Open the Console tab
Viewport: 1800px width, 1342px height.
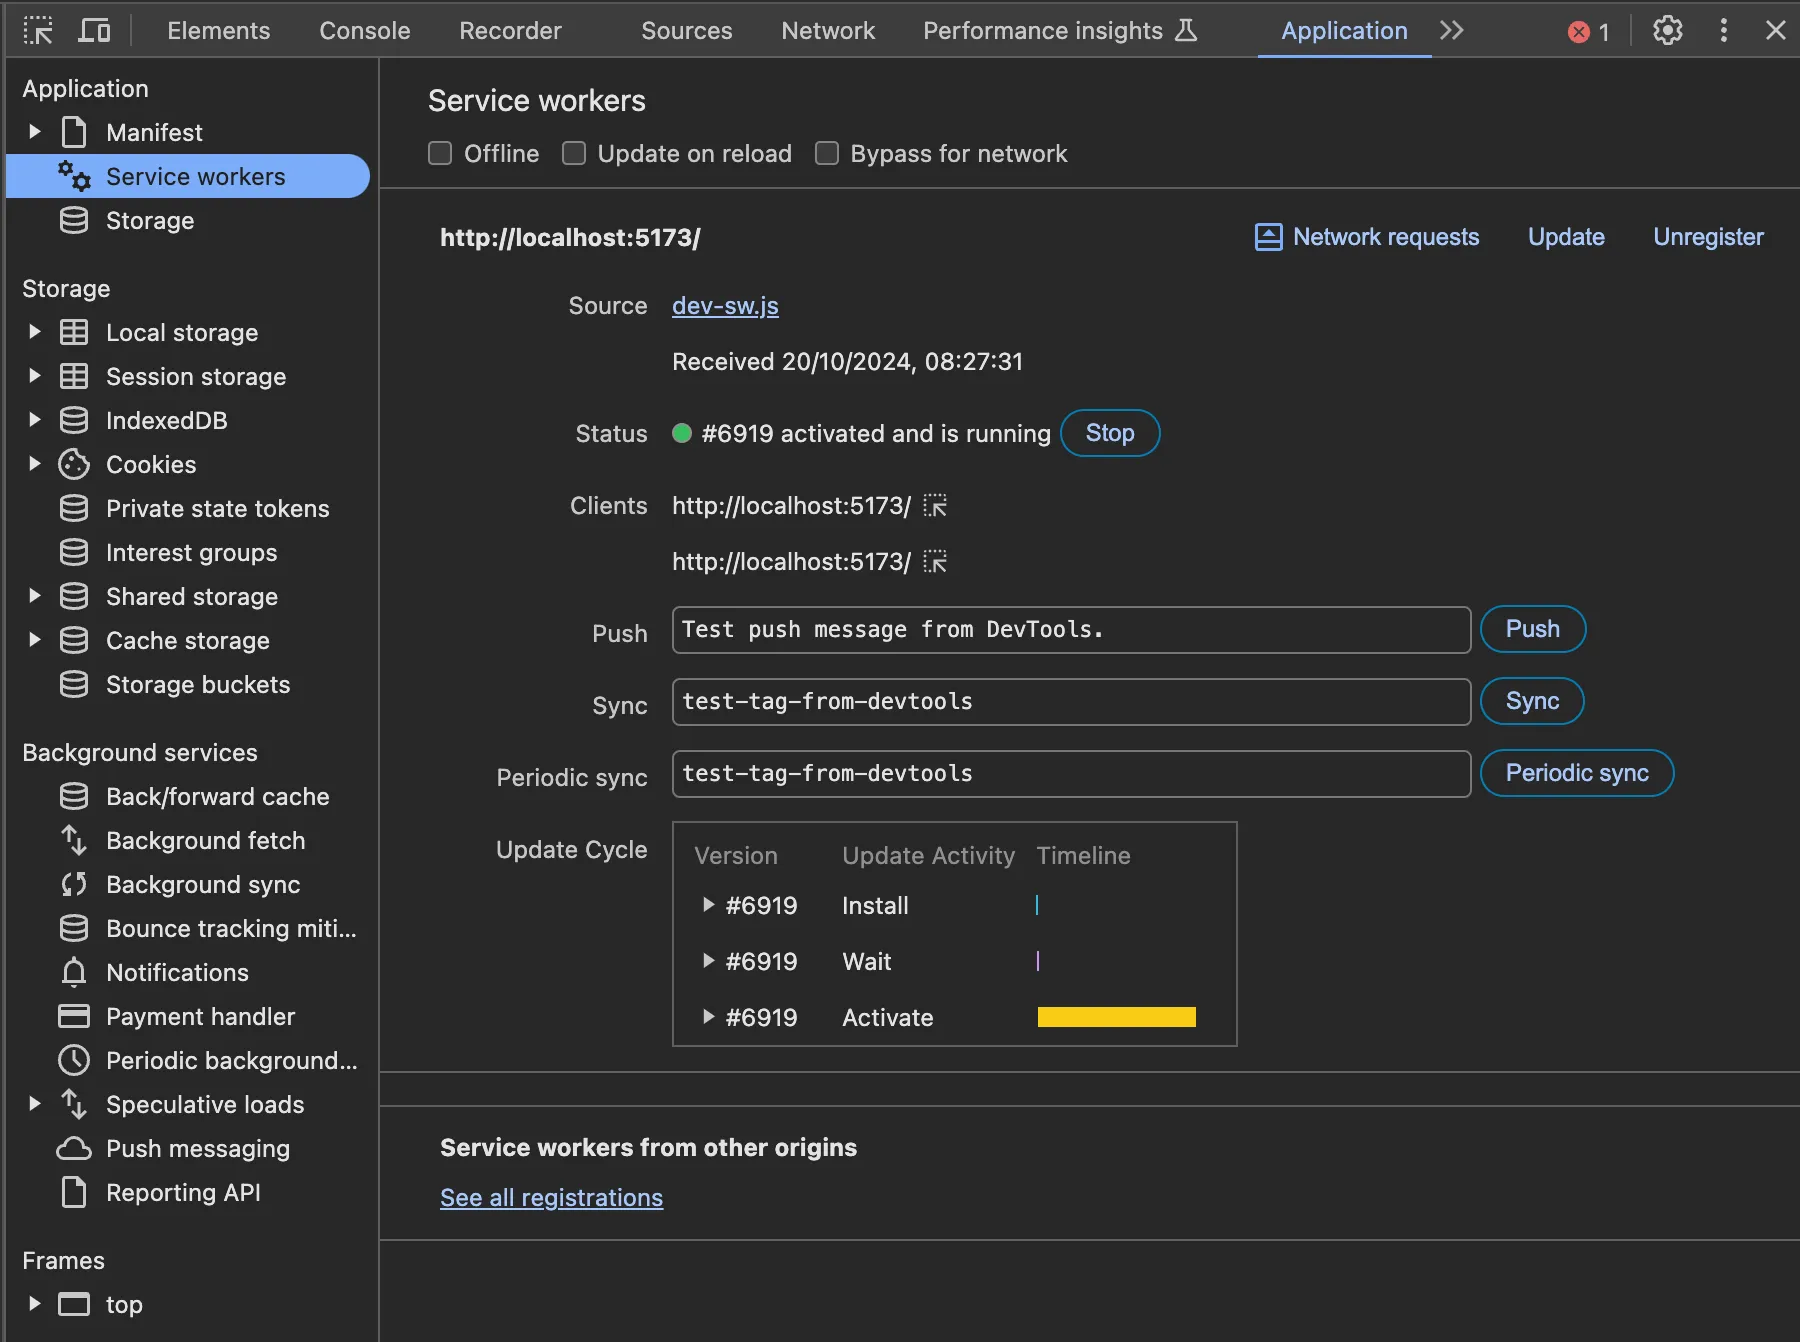364,31
